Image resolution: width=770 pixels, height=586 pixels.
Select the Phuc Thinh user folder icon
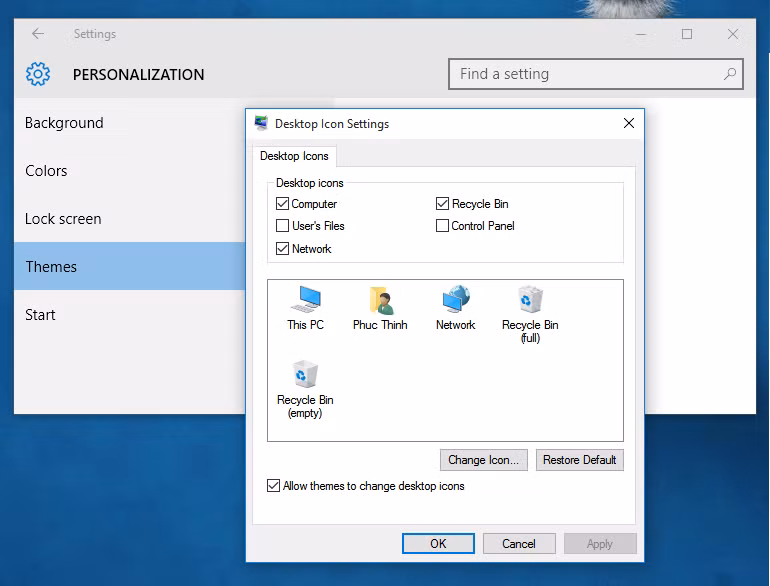380,300
